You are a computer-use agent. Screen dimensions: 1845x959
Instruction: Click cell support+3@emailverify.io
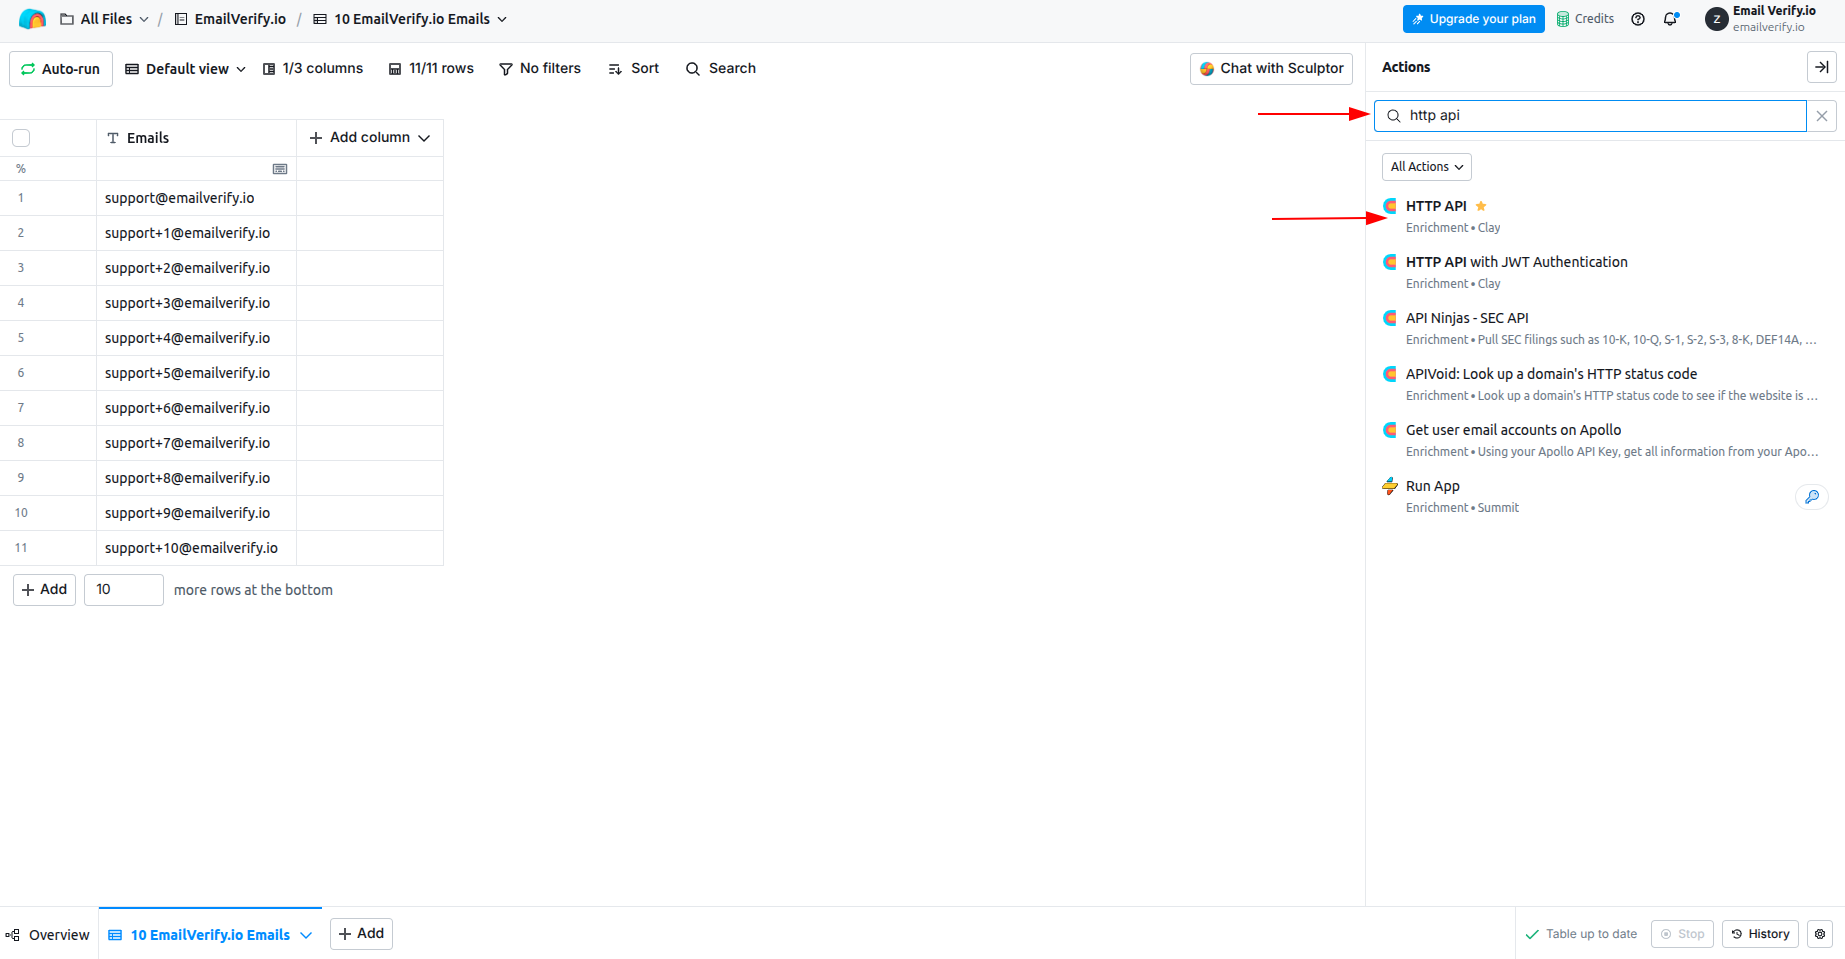click(197, 303)
